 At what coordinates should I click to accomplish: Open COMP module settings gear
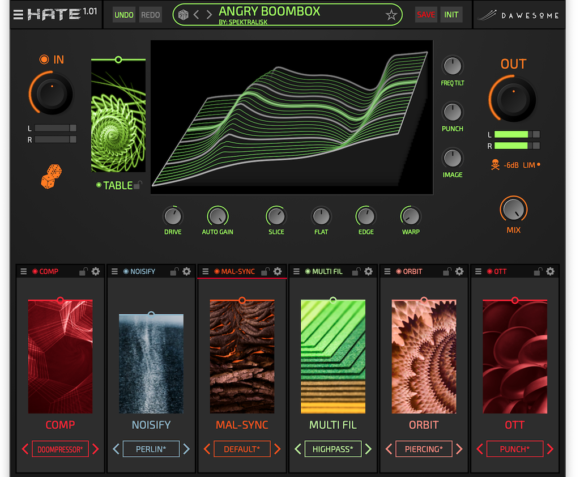click(x=95, y=271)
